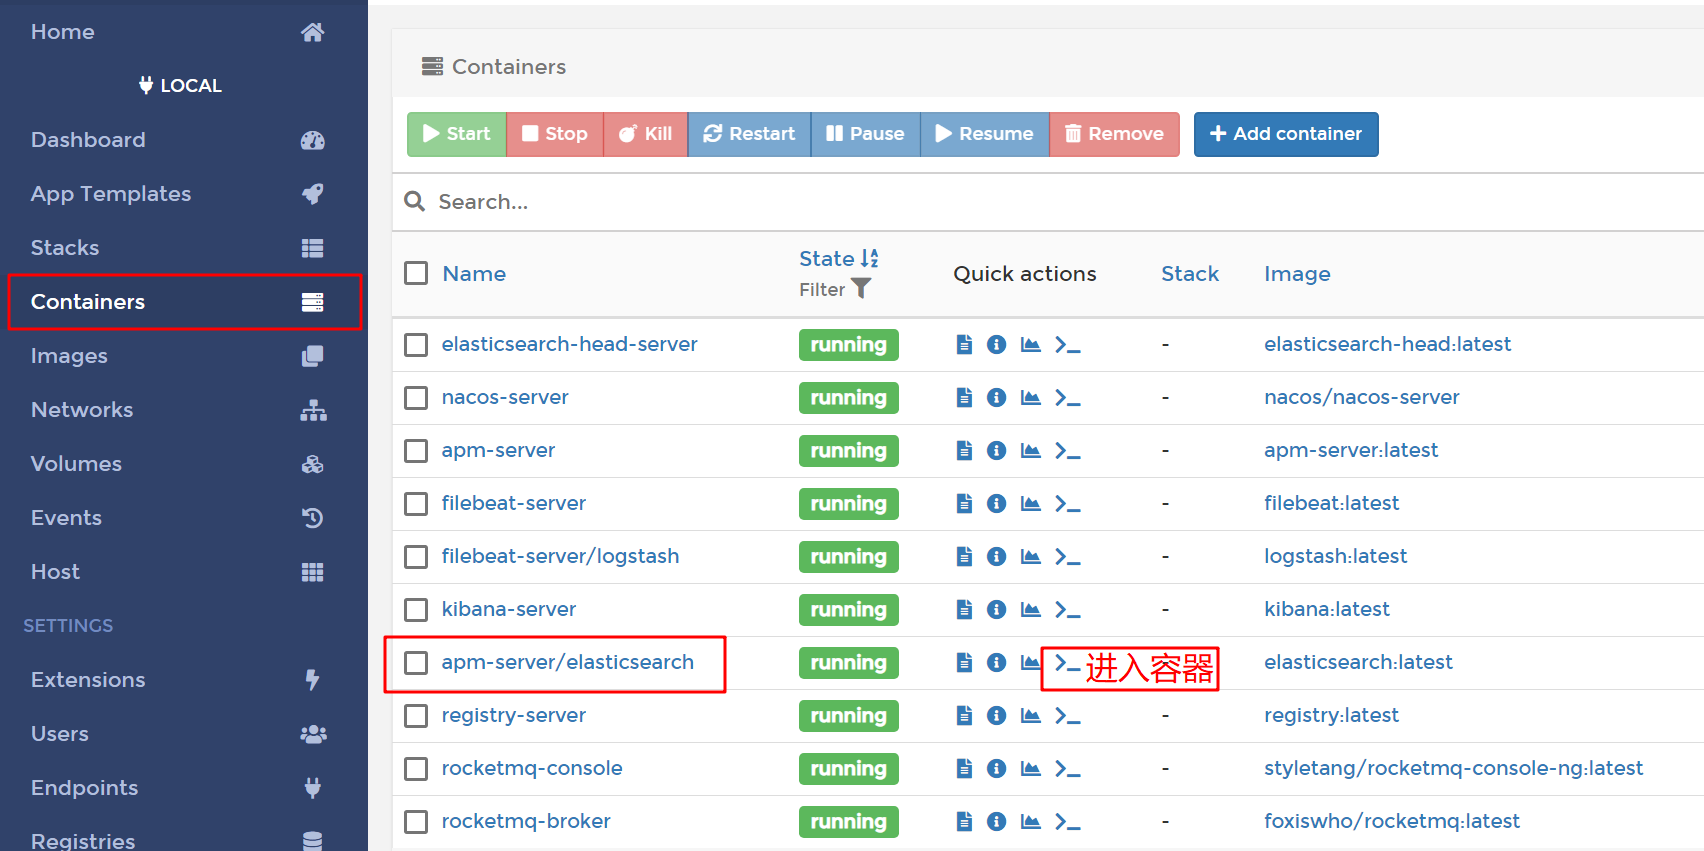Sort containers by State column
The height and width of the screenshot is (851, 1704).
(838, 258)
